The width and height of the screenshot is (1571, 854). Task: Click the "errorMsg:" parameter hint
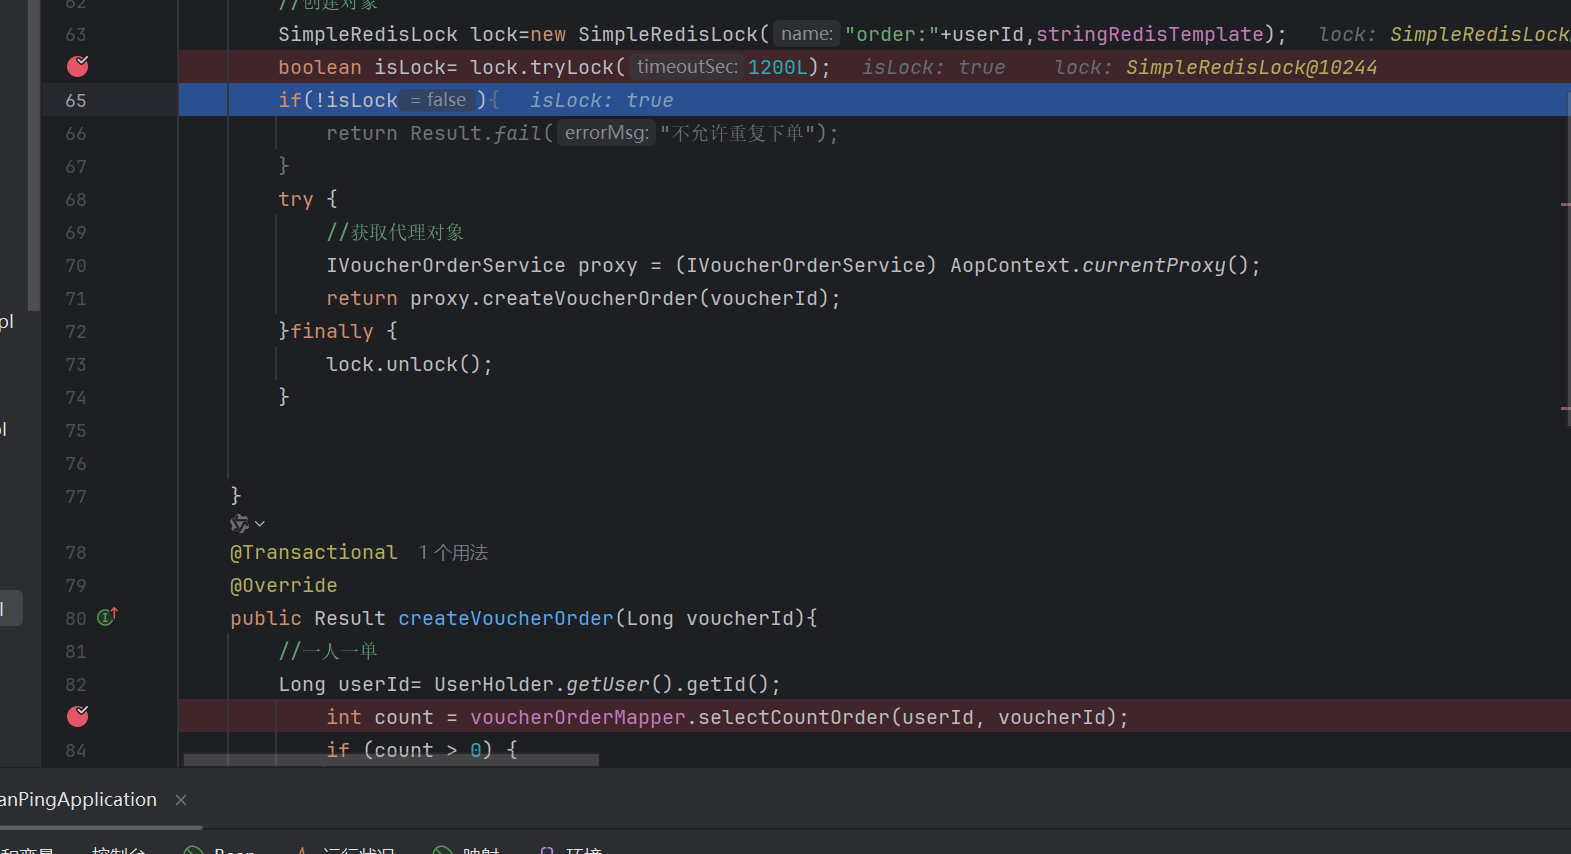pyautogui.click(x=607, y=133)
